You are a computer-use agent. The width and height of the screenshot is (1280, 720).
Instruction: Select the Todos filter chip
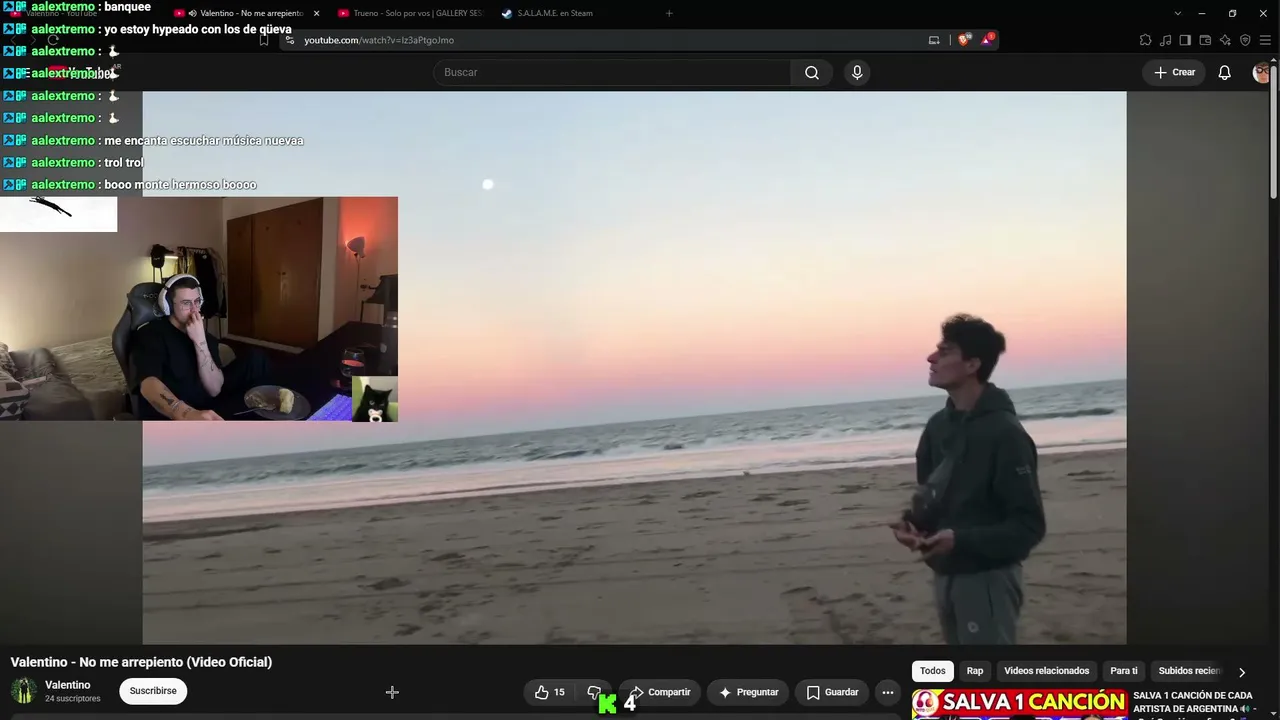click(x=933, y=671)
